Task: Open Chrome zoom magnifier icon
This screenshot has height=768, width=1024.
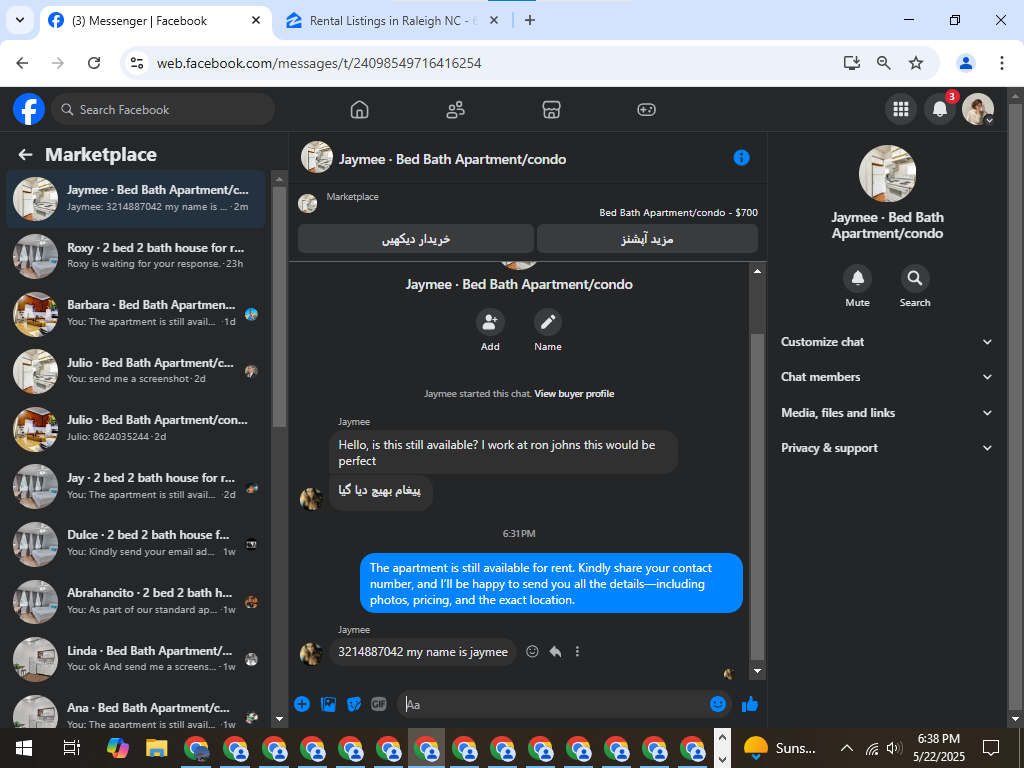Action: coord(884,63)
